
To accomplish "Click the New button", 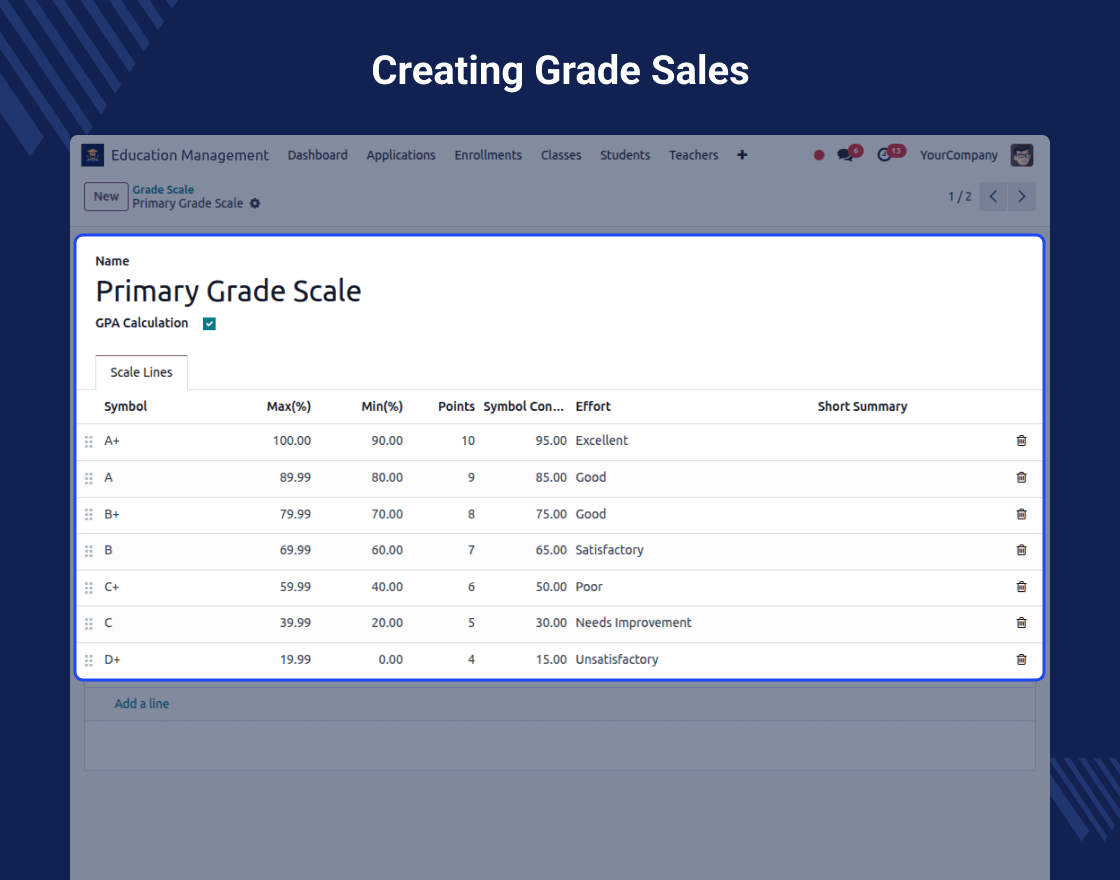I will click(106, 196).
